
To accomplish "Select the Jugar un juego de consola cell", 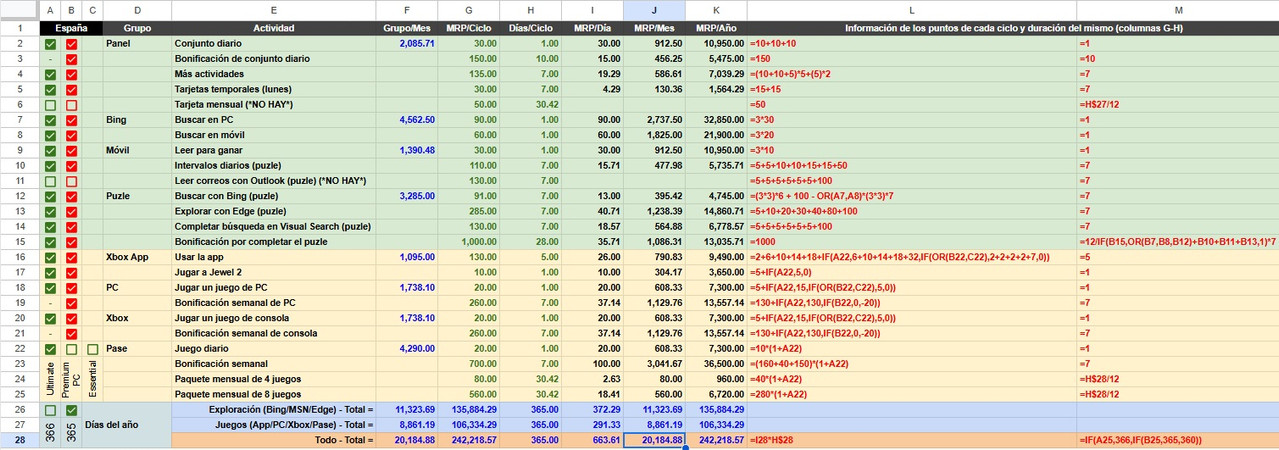I will (x=273, y=318).
